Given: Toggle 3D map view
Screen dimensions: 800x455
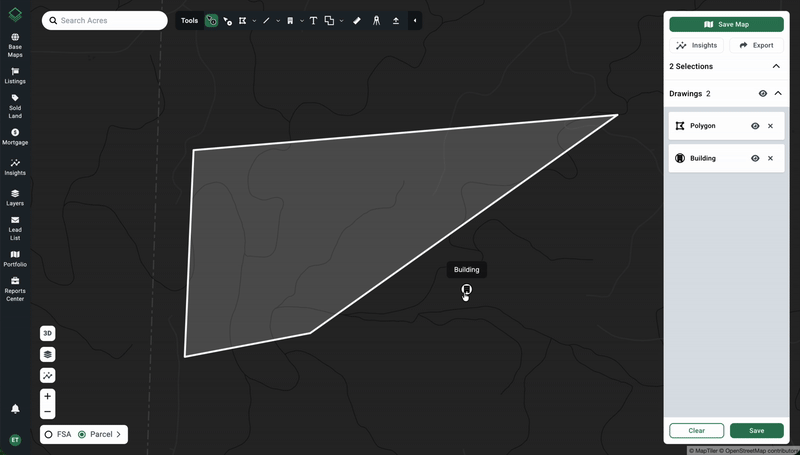Looking at the screenshot, I should 47,333.
